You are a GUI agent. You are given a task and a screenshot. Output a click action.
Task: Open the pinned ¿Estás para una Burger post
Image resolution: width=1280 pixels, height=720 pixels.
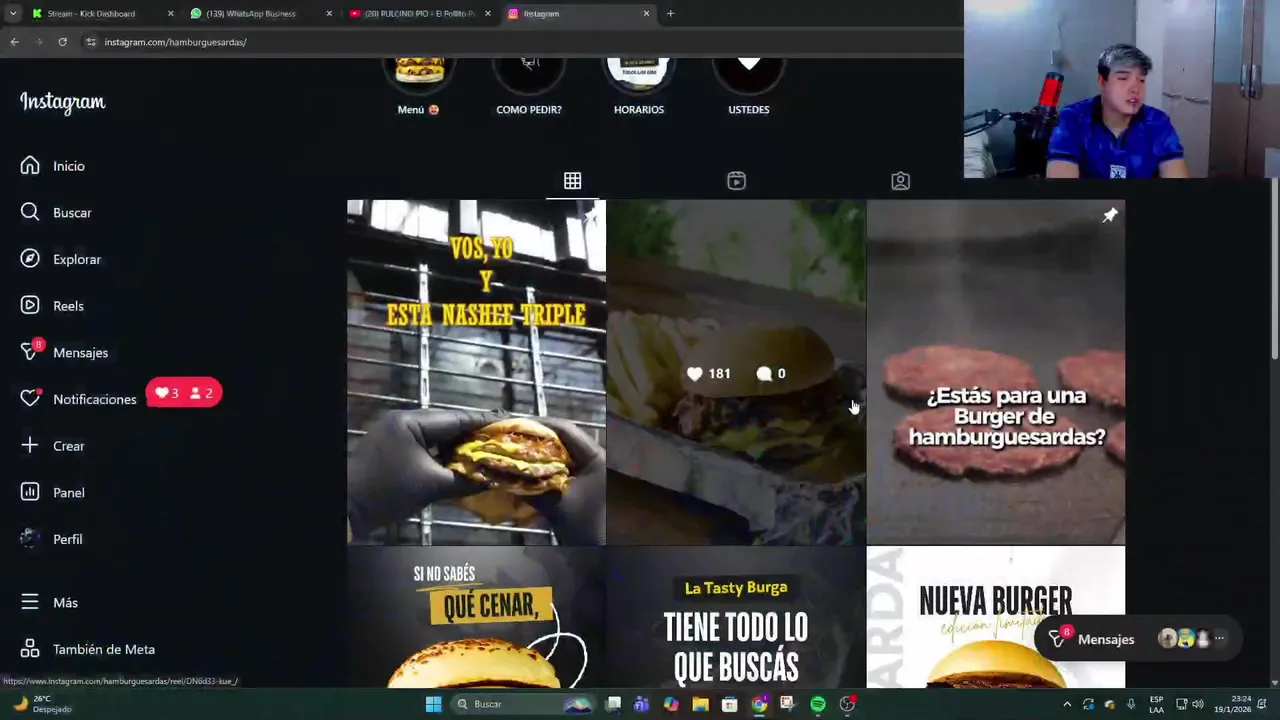pyautogui.click(x=996, y=372)
